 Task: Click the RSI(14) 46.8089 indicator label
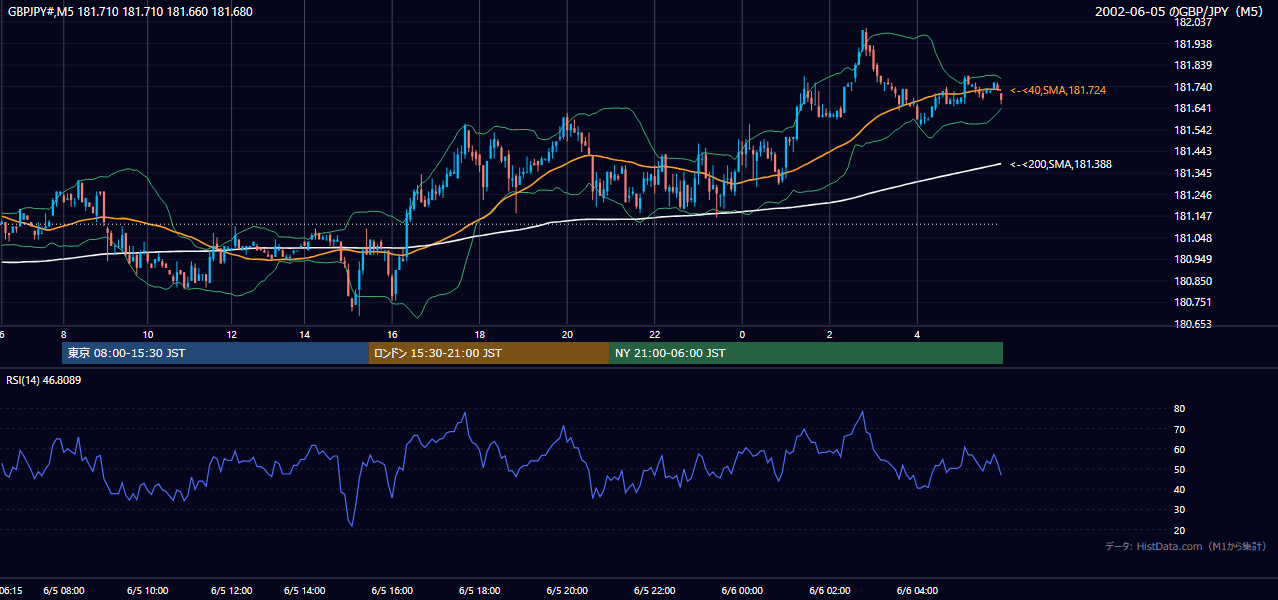44,380
